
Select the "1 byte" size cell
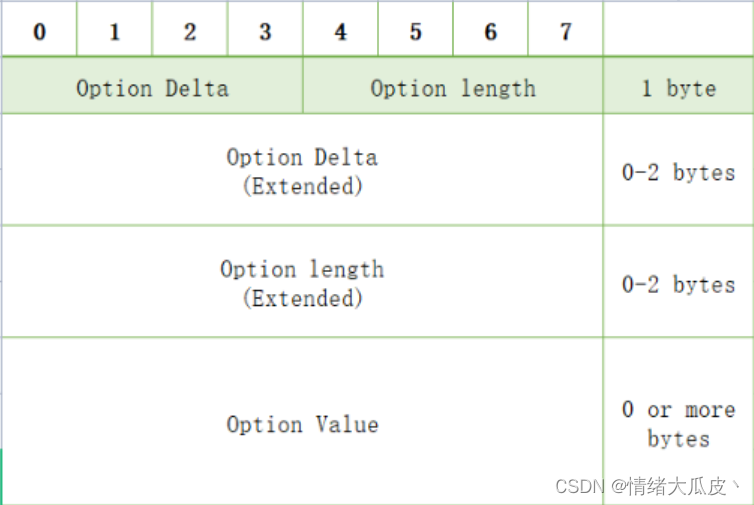coord(678,88)
